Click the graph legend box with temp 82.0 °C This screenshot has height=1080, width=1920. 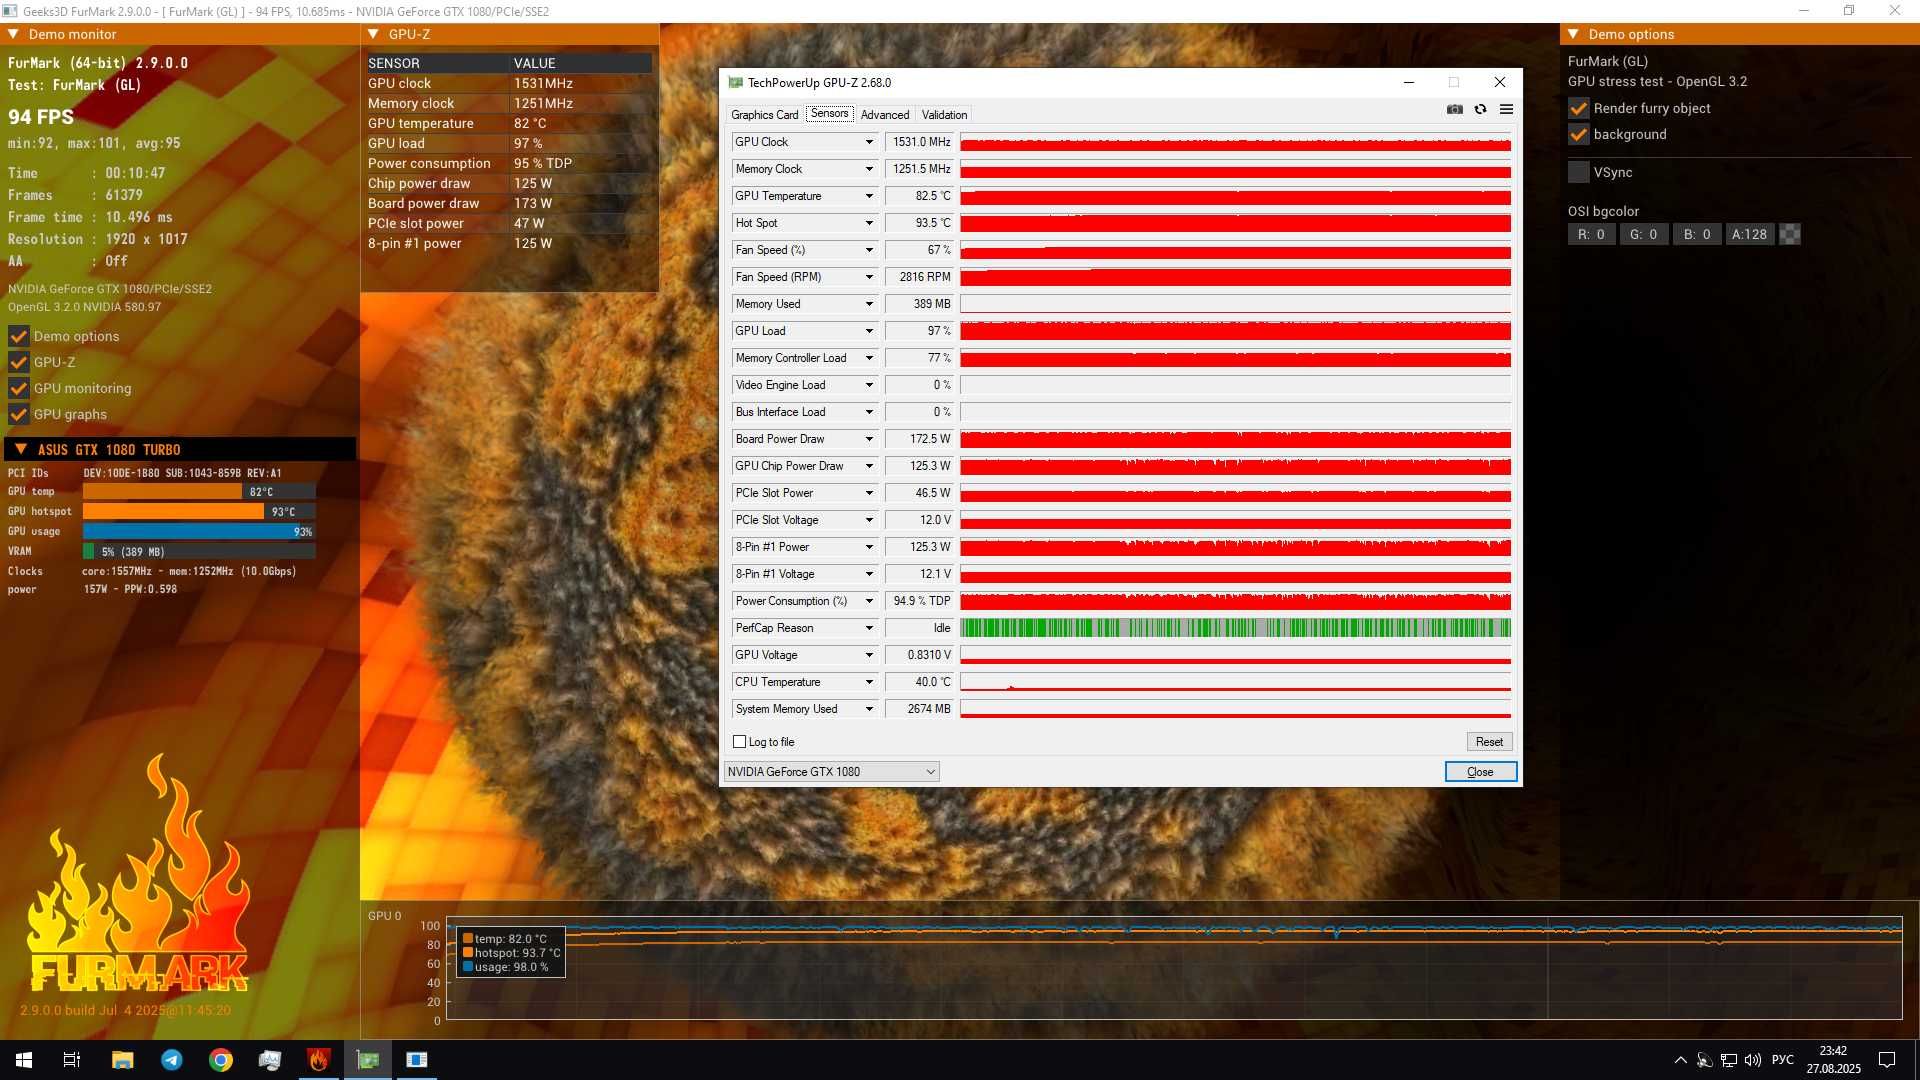tap(511, 953)
